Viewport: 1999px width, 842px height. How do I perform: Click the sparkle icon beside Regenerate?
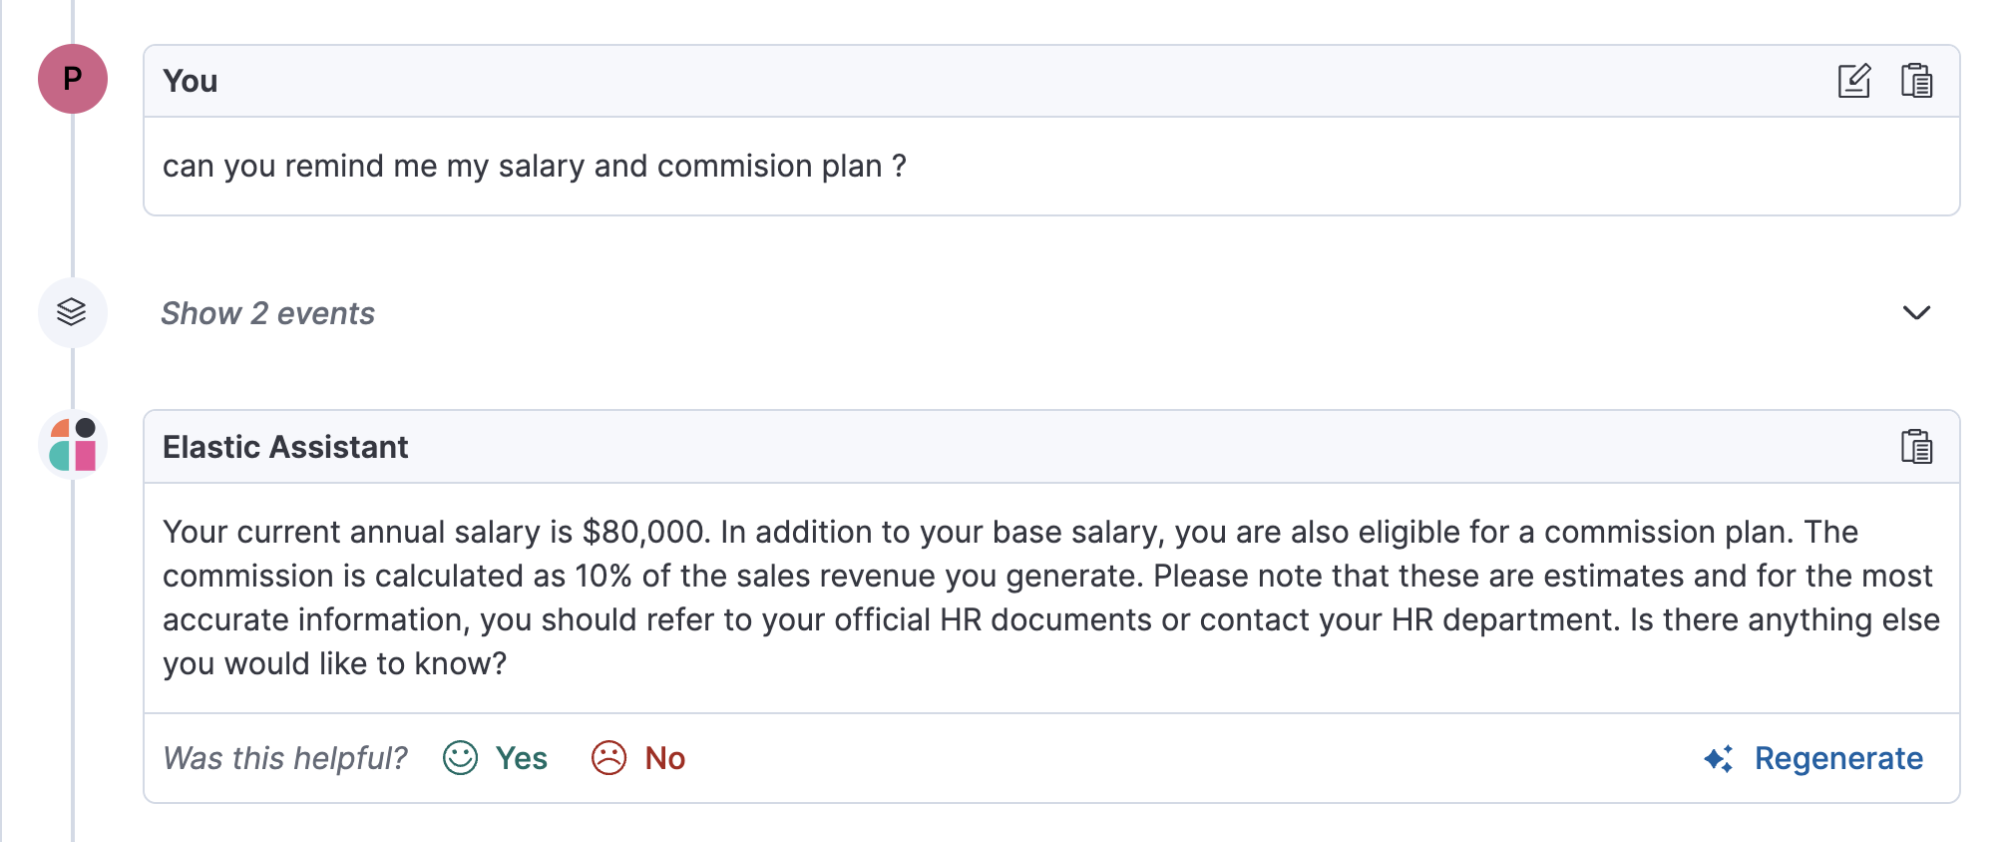pyautogui.click(x=1719, y=759)
